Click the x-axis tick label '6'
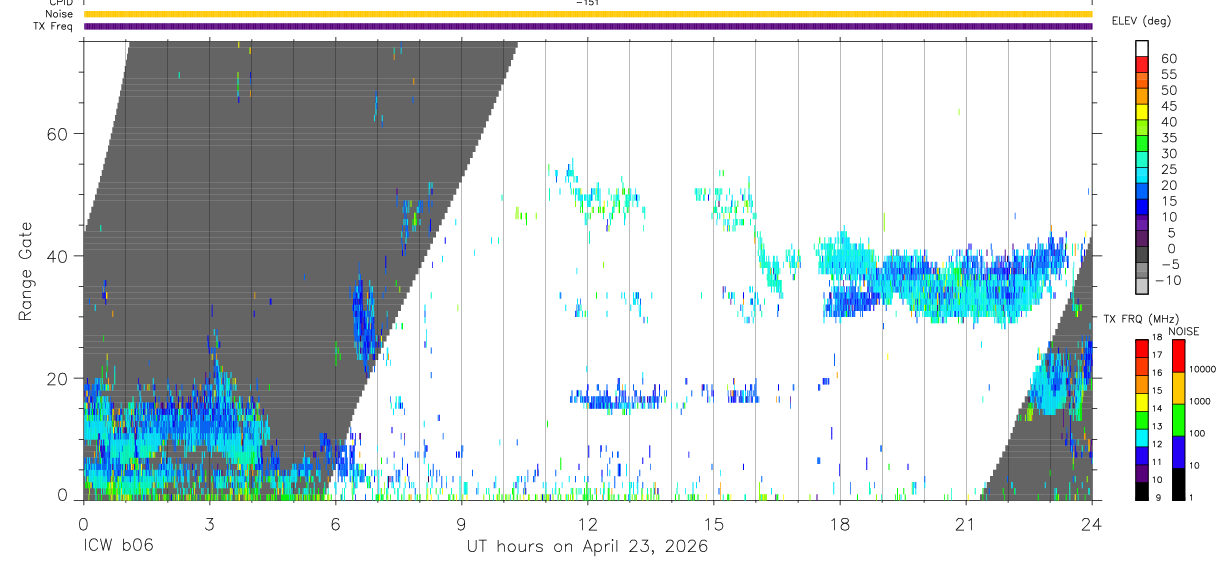 pos(334,523)
